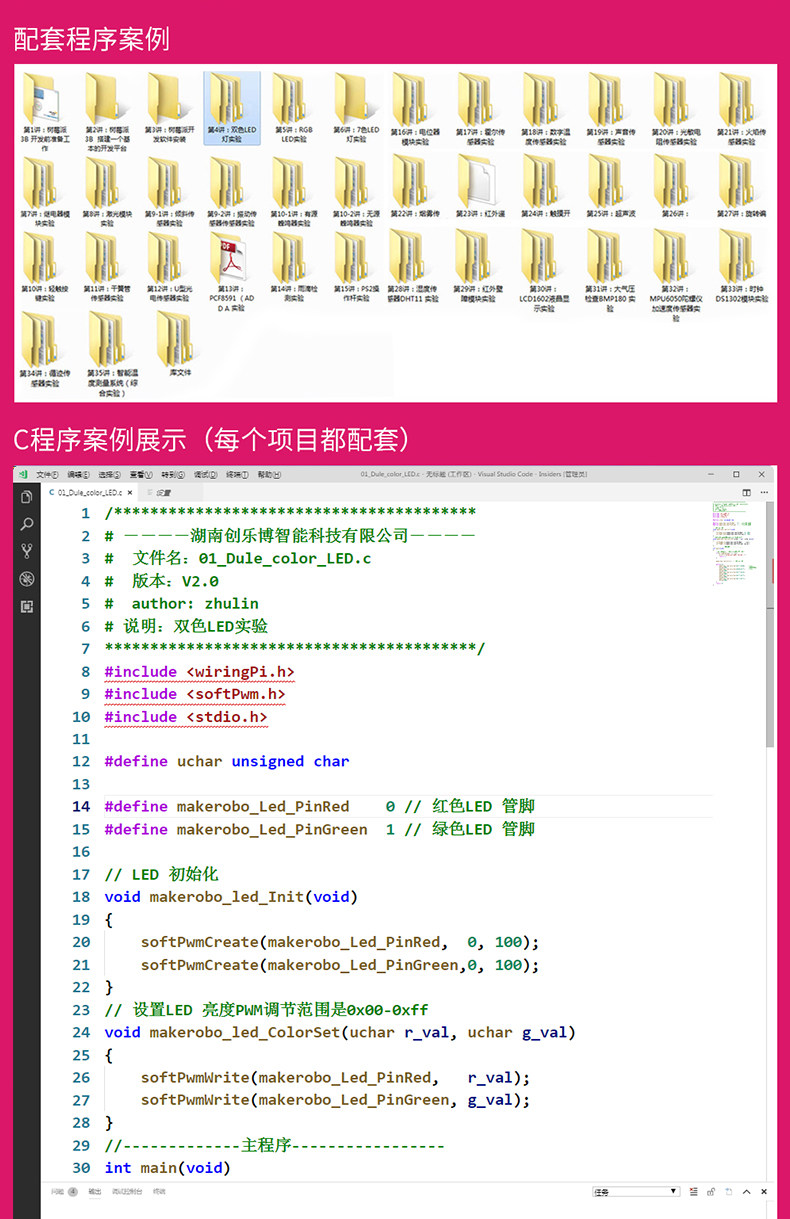Viewport: 790px width, 1219px height.
Task: Click the #define uchar unsigned char line
Action: [227, 761]
